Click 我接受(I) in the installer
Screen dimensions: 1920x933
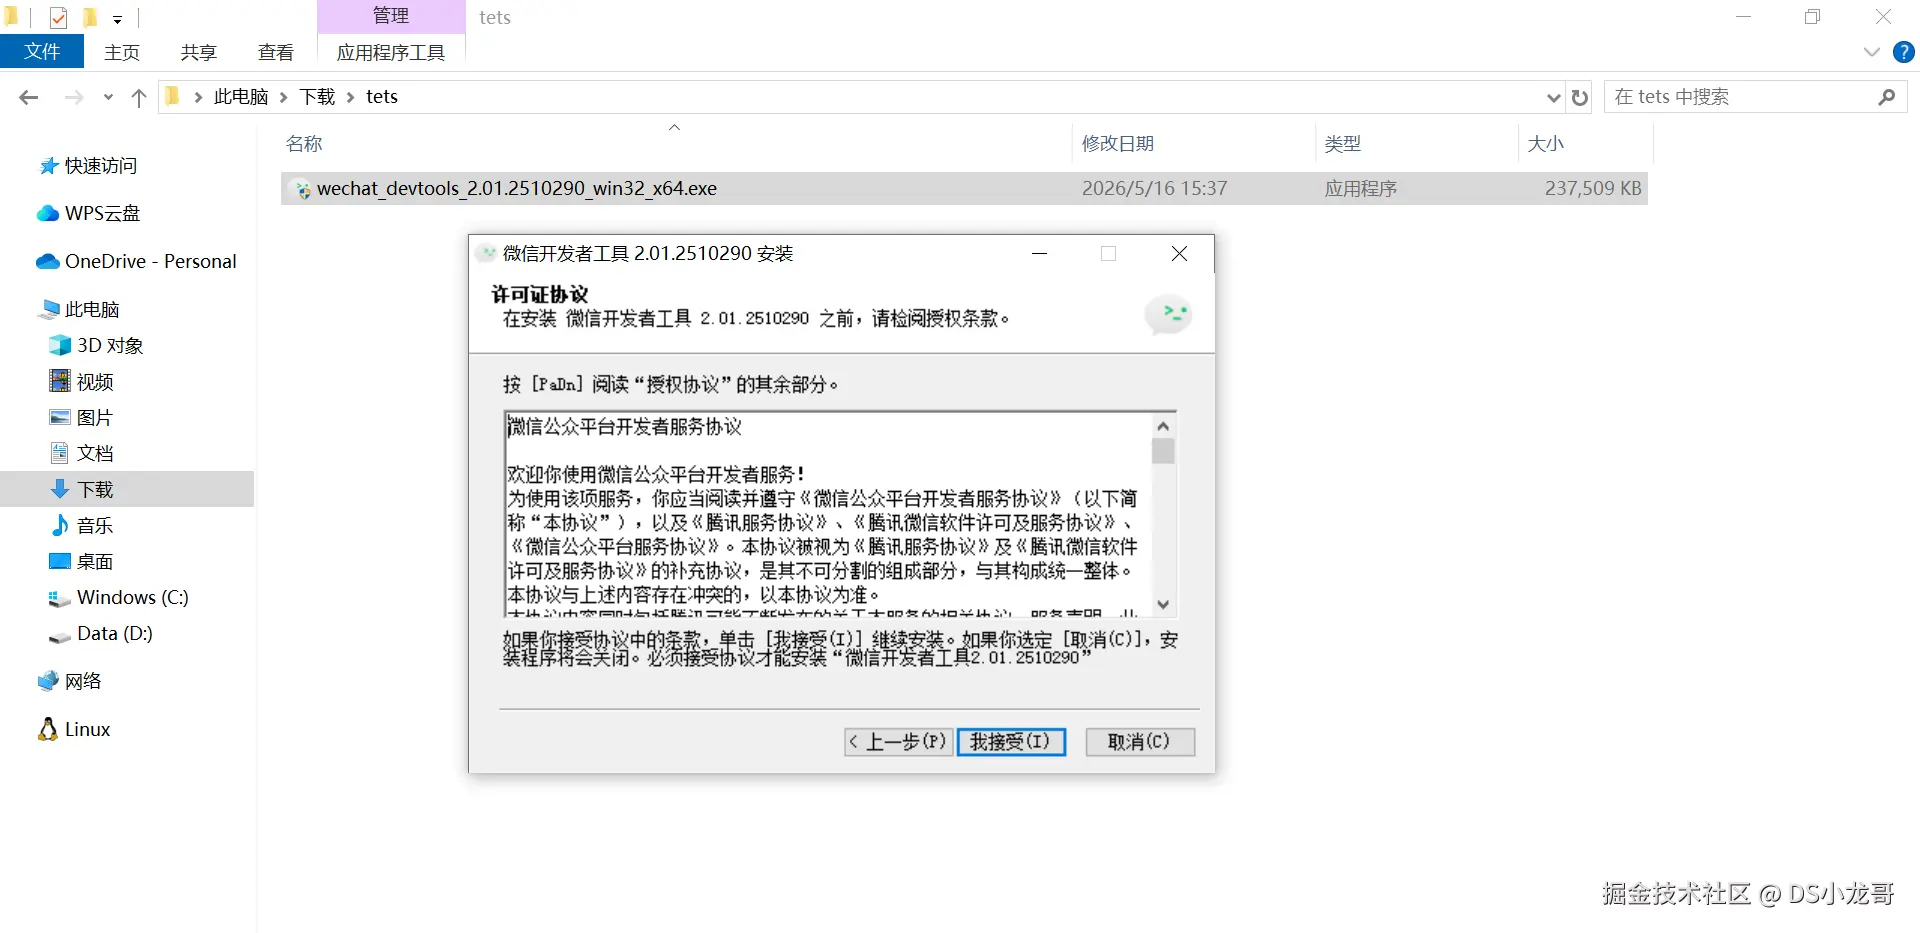click(x=1011, y=742)
